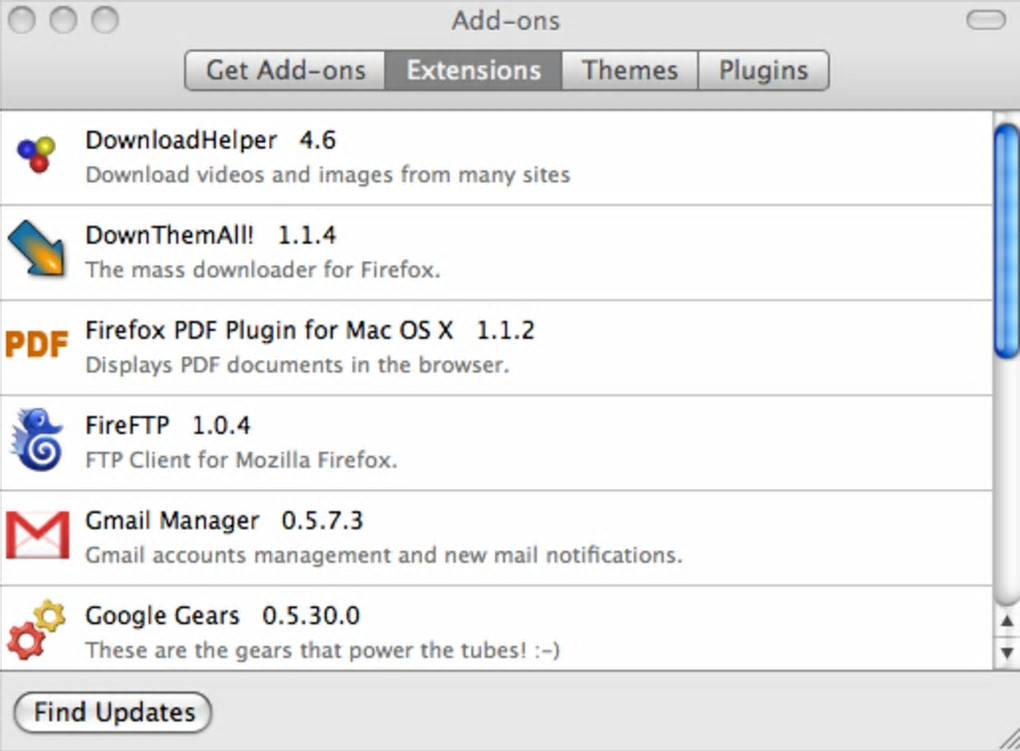The image size is (1020, 751).
Task: Select the Google Gears extension entry
Action: pyautogui.click(x=500, y=630)
